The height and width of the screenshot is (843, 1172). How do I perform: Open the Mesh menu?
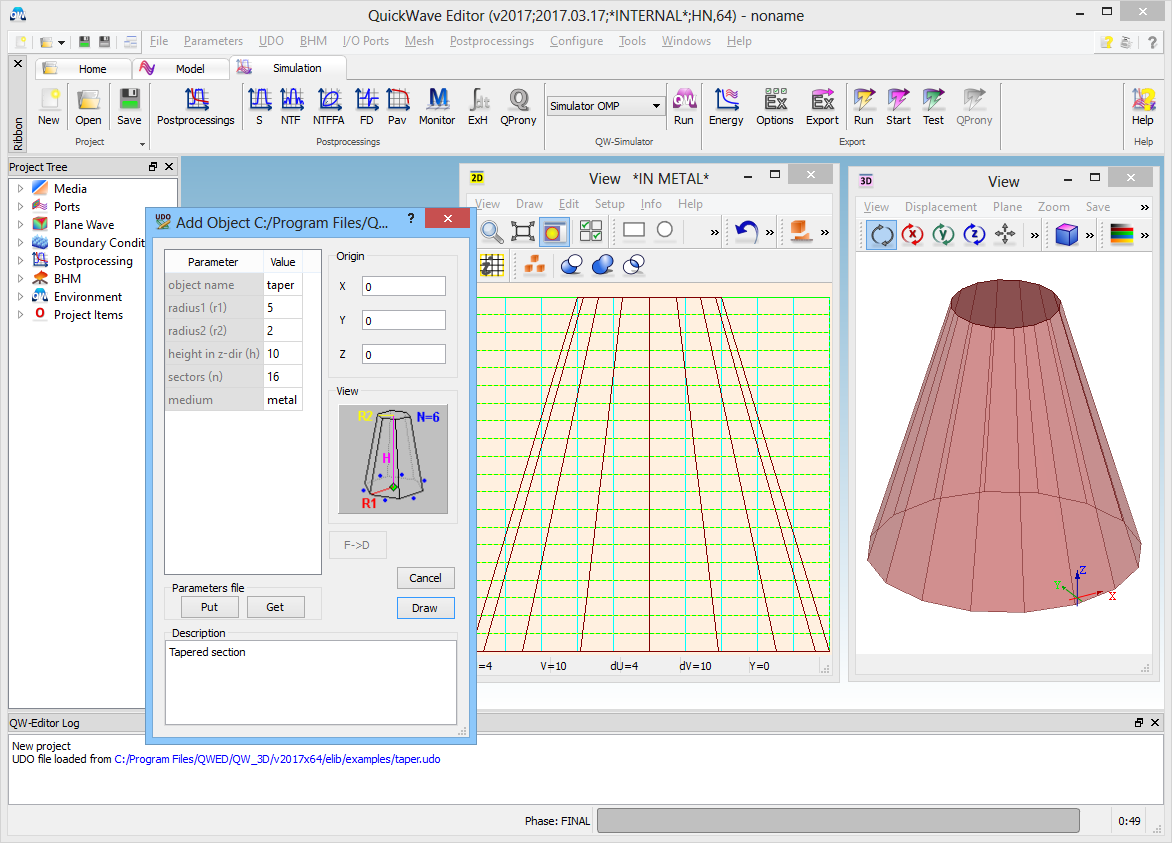pyautogui.click(x=419, y=41)
